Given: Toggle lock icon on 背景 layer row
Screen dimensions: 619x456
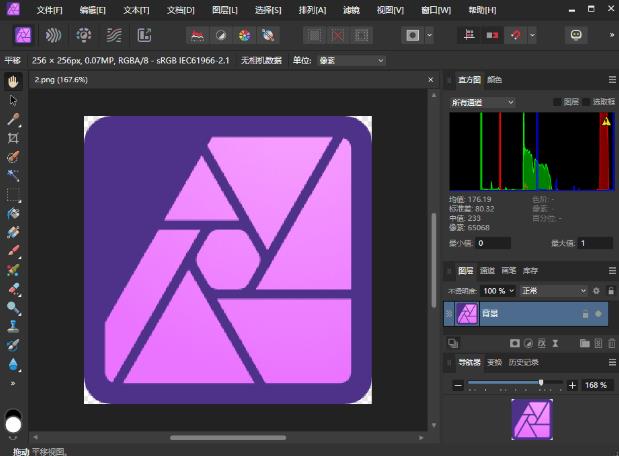Looking at the screenshot, I should 585,314.
